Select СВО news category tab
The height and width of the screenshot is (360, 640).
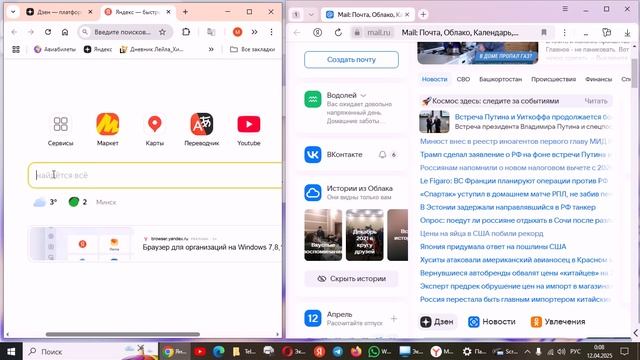coord(463,79)
